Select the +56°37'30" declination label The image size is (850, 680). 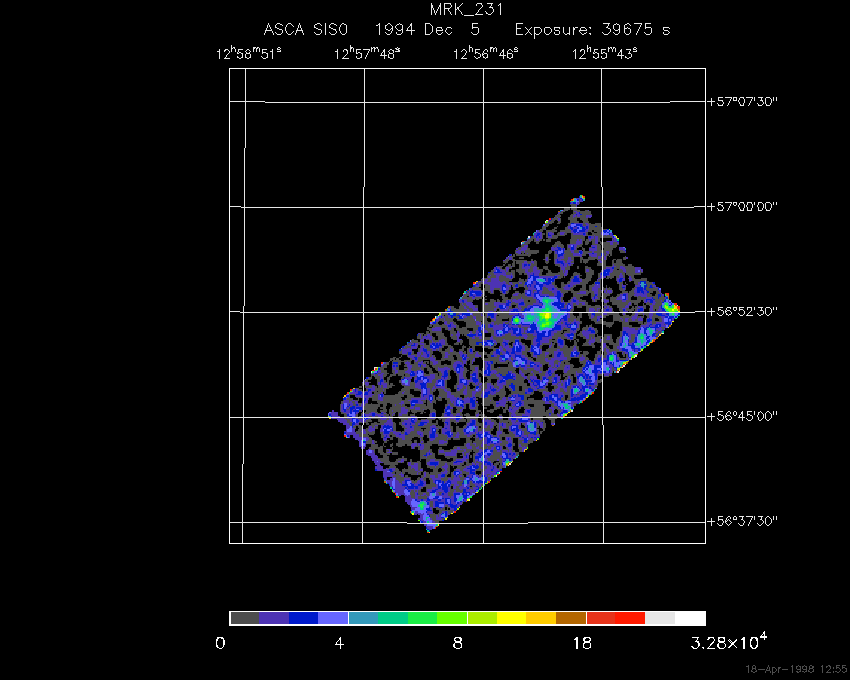coord(743,521)
